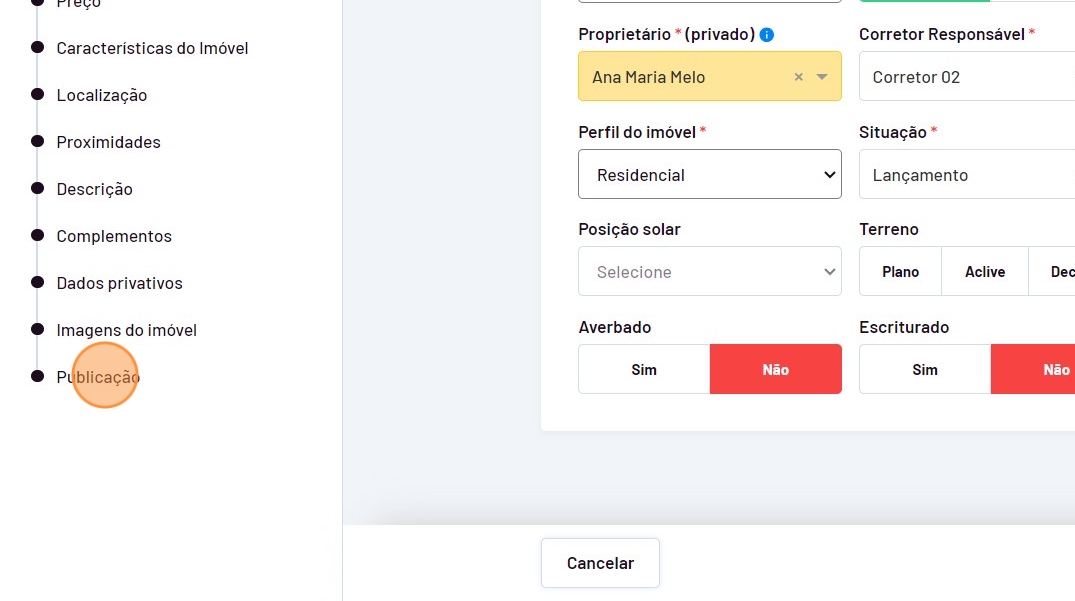Go to Localização step
The width and height of the screenshot is (1075, 601).
102,95
